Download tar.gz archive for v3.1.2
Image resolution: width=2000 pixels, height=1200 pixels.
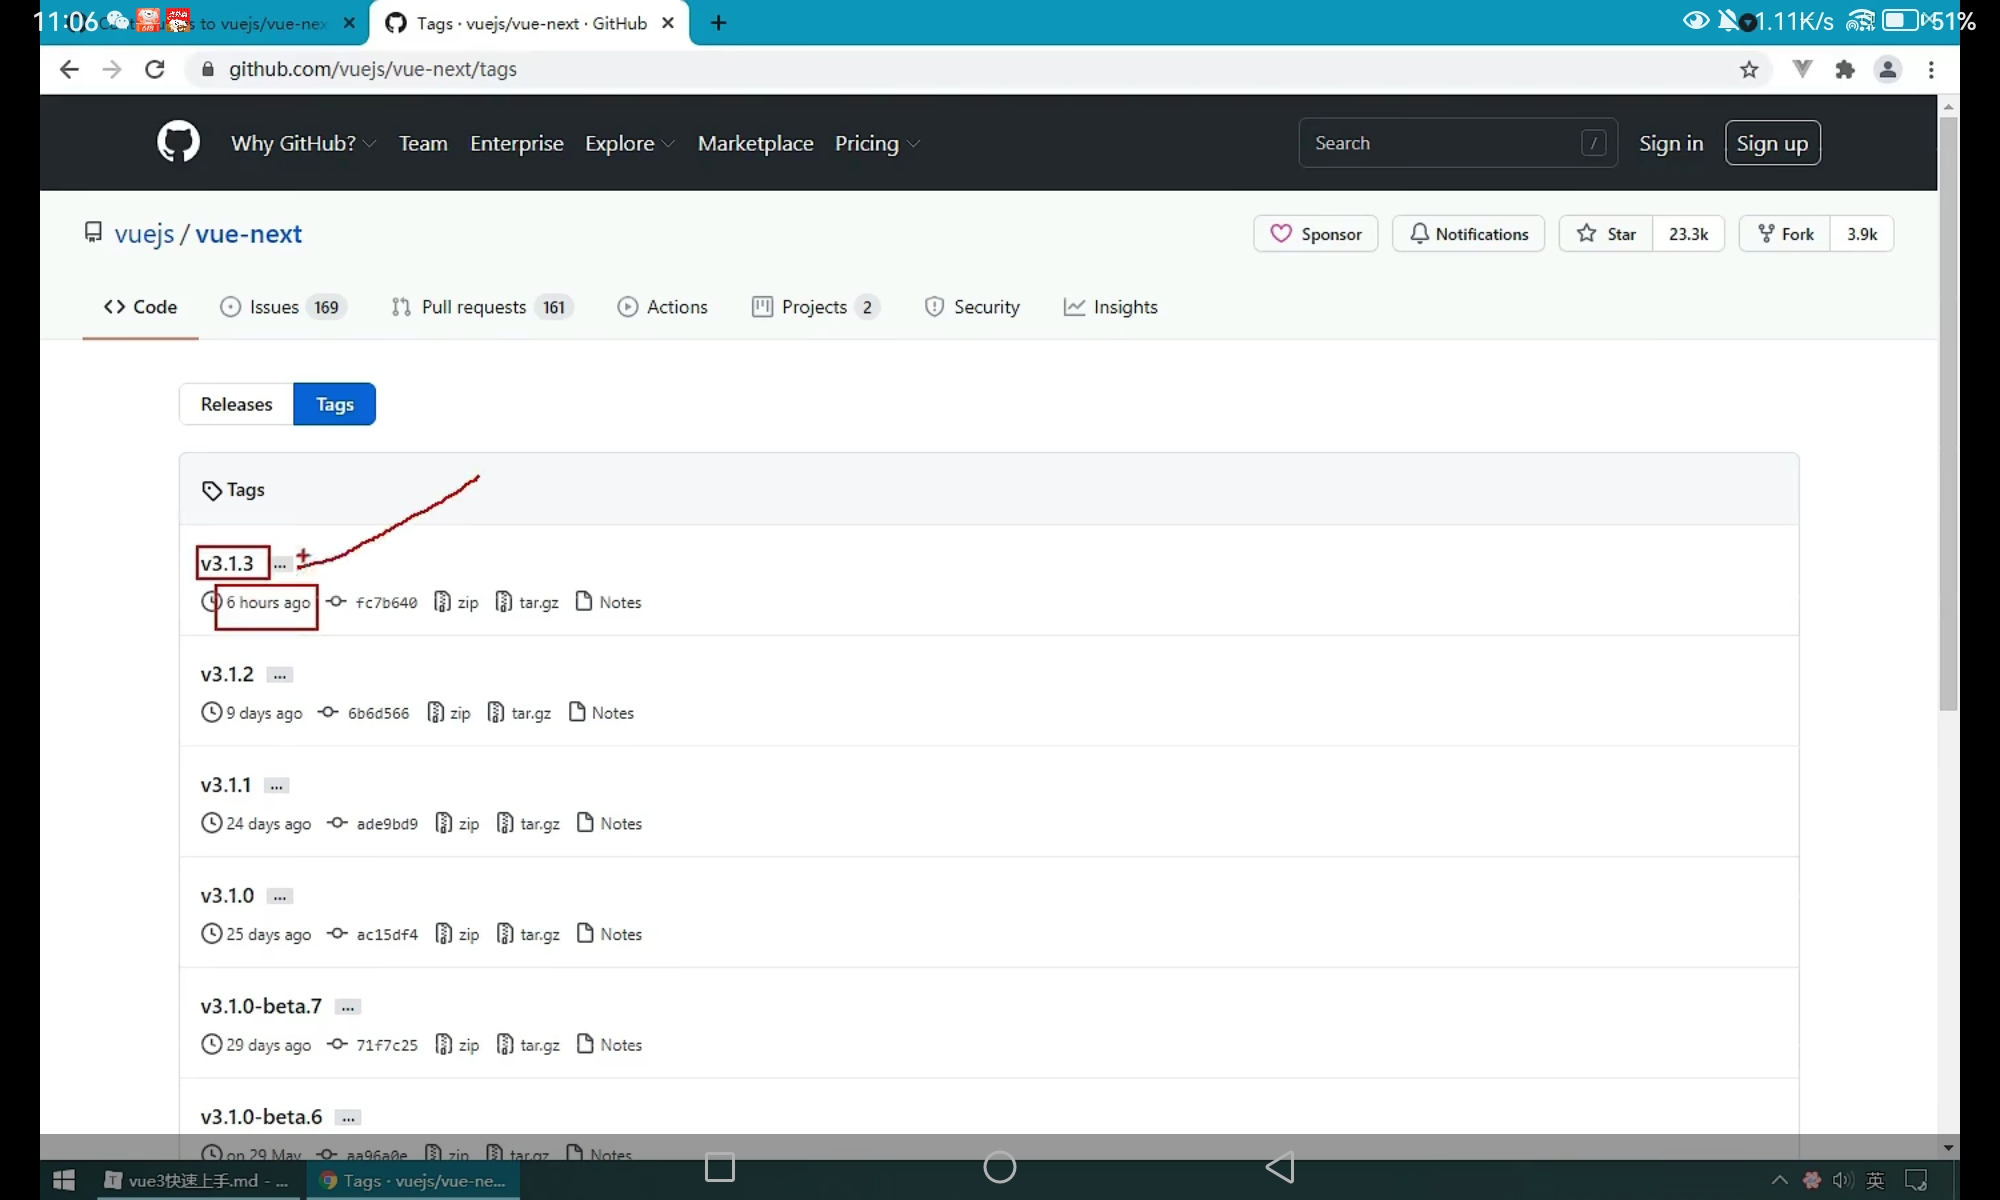tap(520, 713)
